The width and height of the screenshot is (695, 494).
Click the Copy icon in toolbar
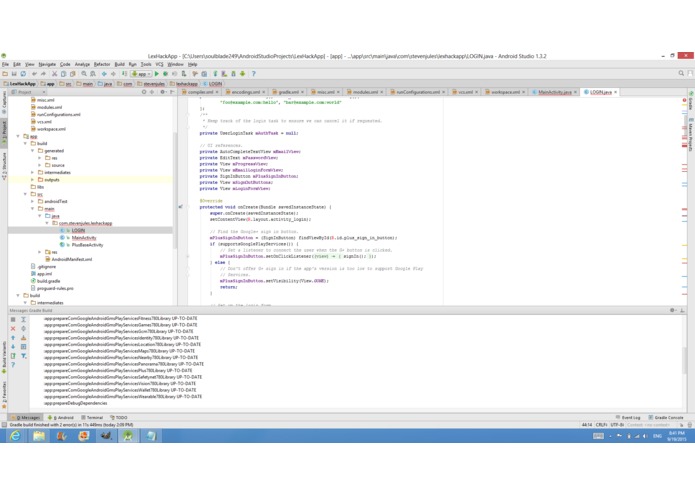(63, 74)
